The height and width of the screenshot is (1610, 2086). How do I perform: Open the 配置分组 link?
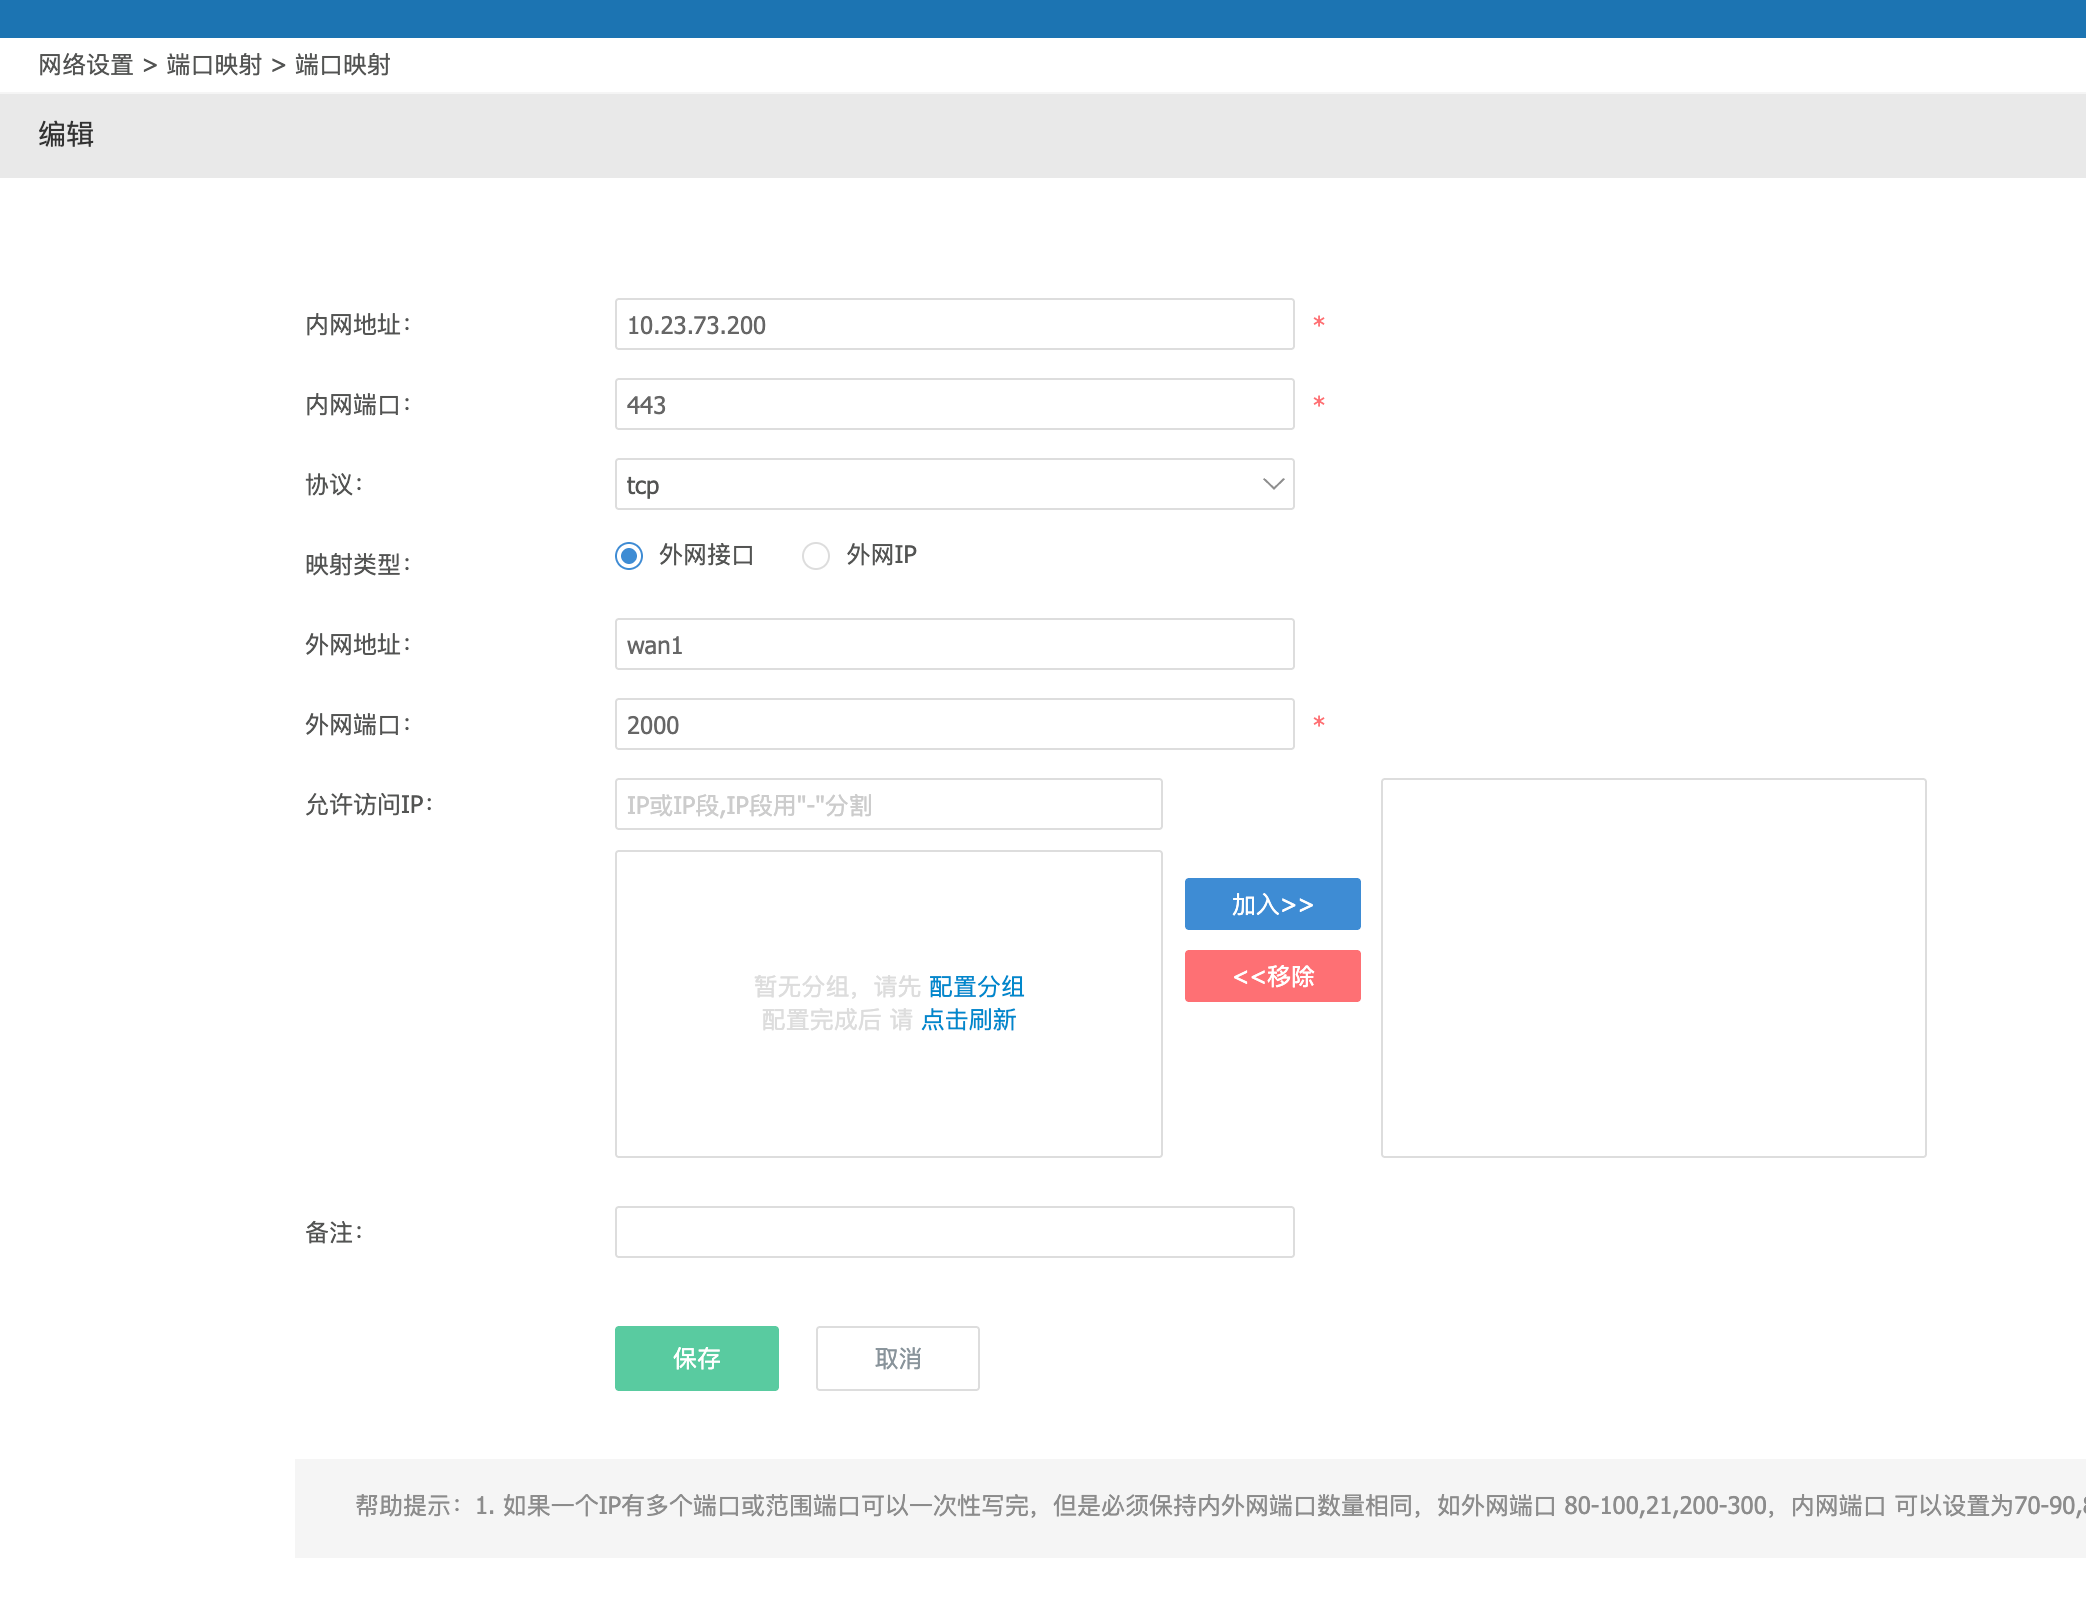coord(976,987)
